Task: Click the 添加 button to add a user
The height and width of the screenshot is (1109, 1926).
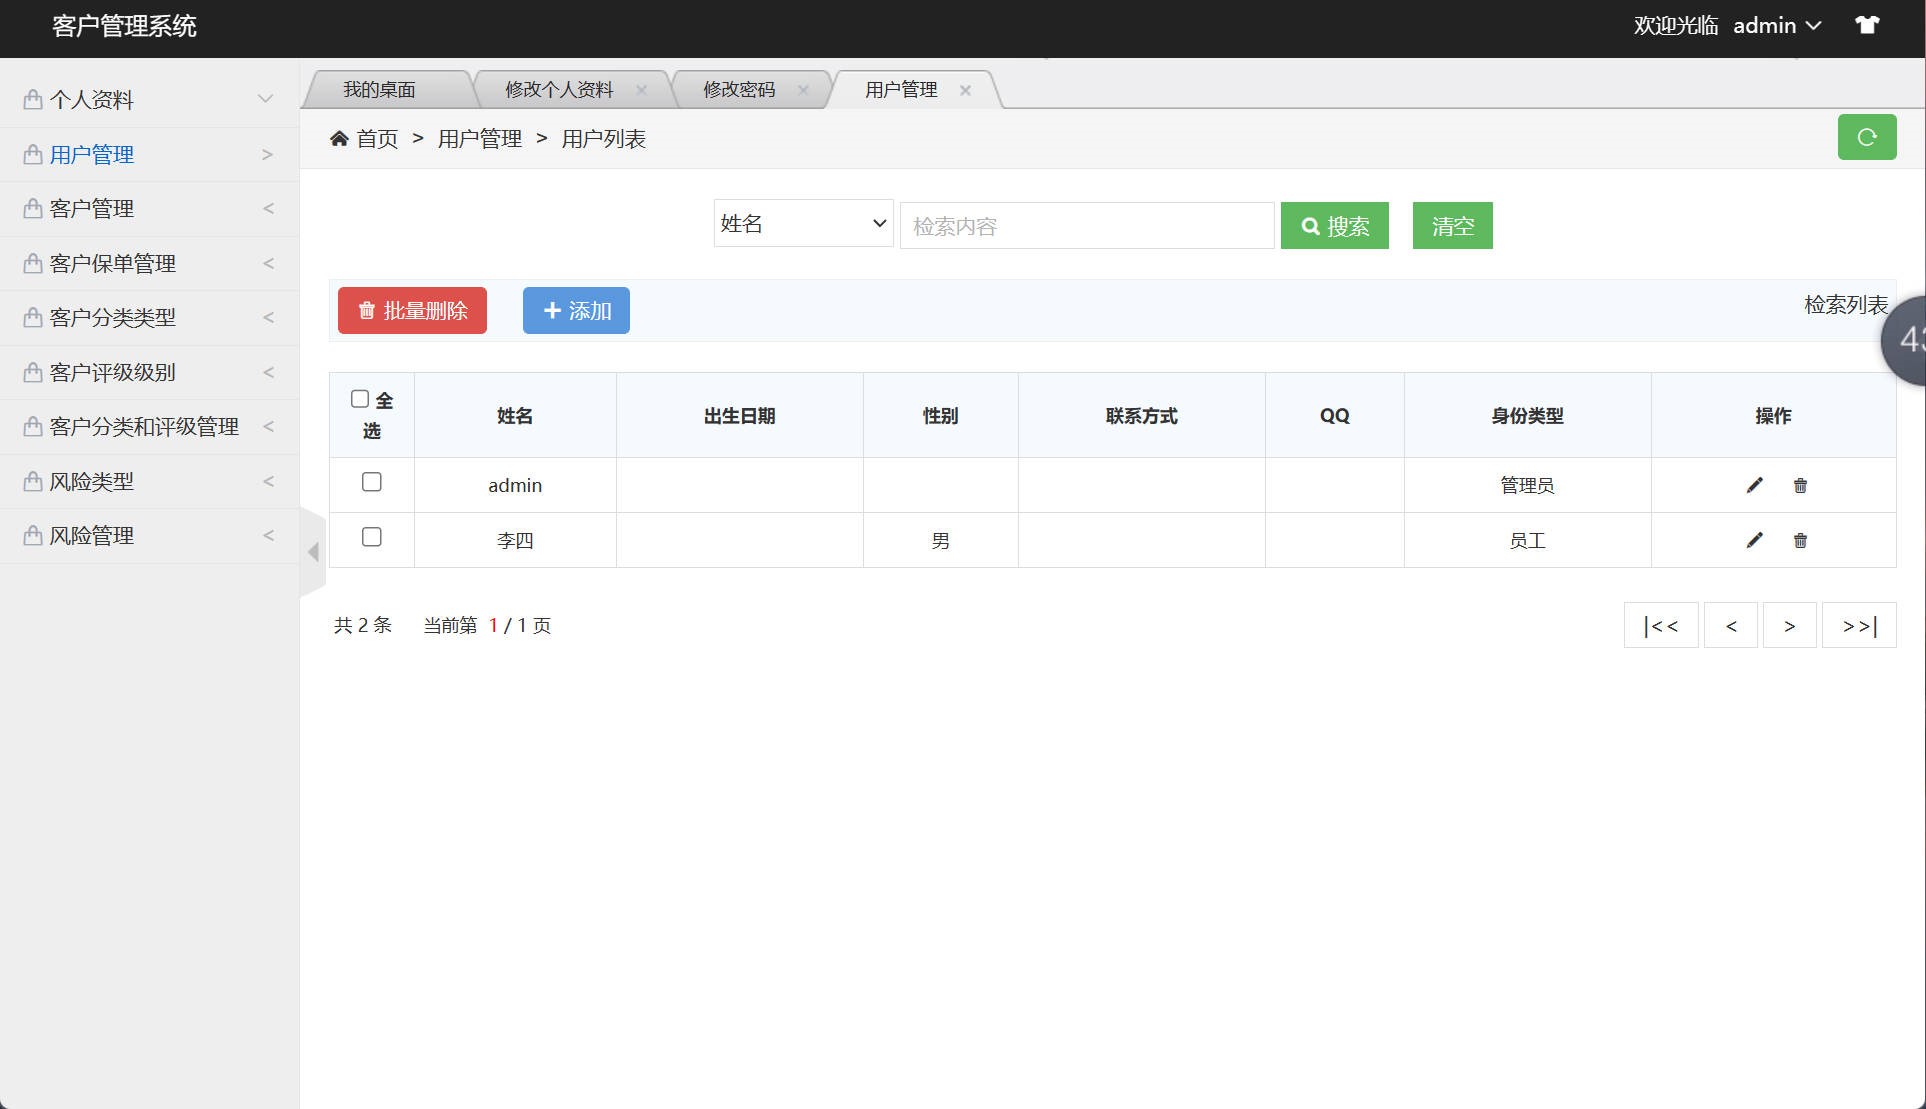Action: tap(575, 310)
